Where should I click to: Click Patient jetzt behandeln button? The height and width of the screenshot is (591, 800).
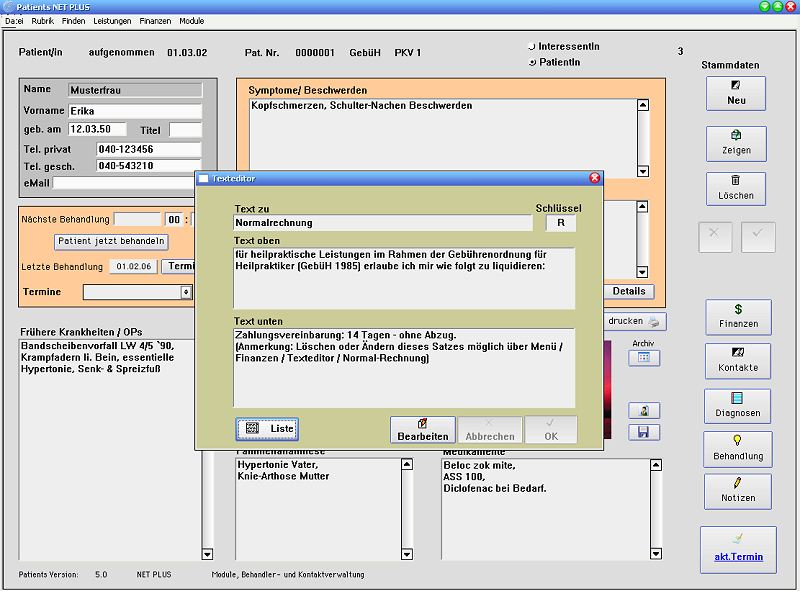pos(111,241)
